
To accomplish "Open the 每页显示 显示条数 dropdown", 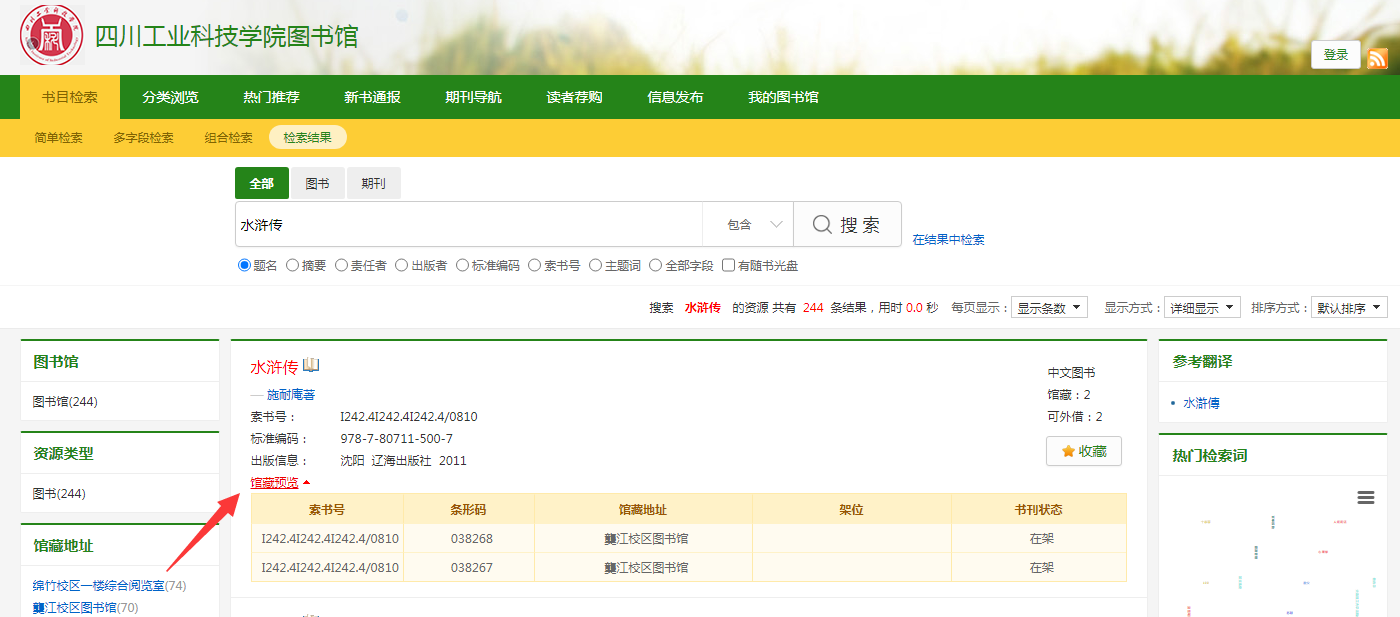I will [x=1049, y=308].
